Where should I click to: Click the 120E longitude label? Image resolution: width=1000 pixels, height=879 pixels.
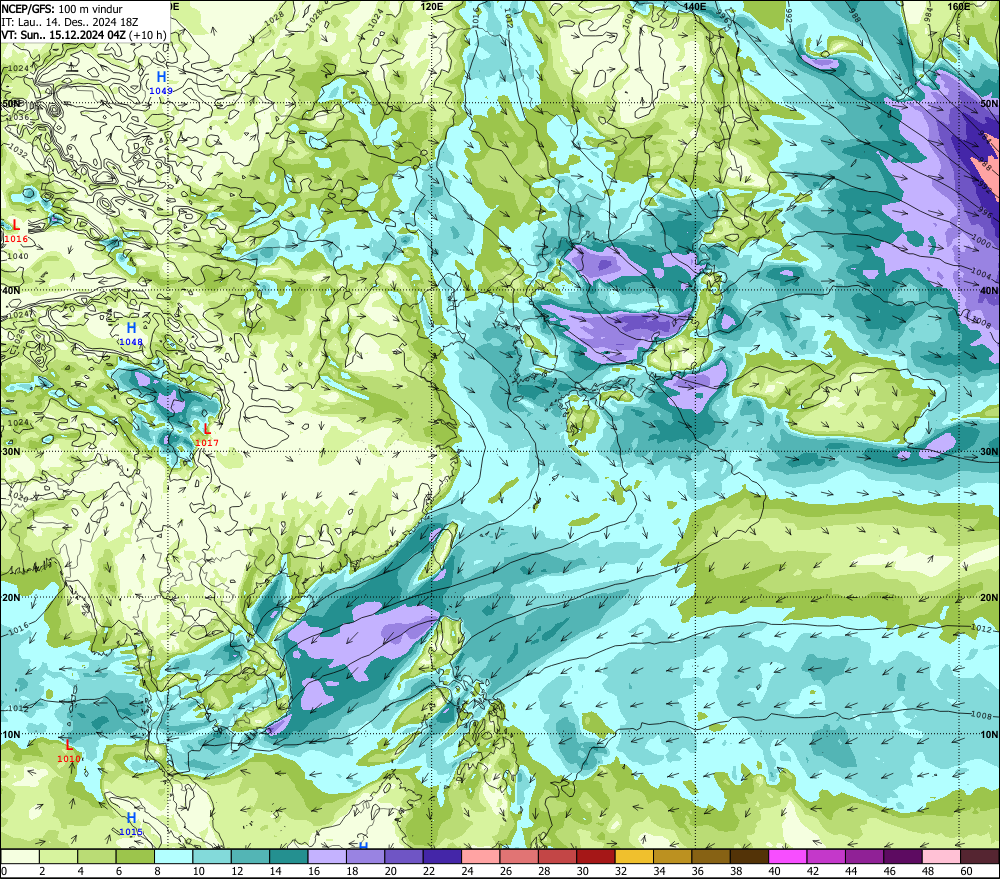click(x=432, y=6)
